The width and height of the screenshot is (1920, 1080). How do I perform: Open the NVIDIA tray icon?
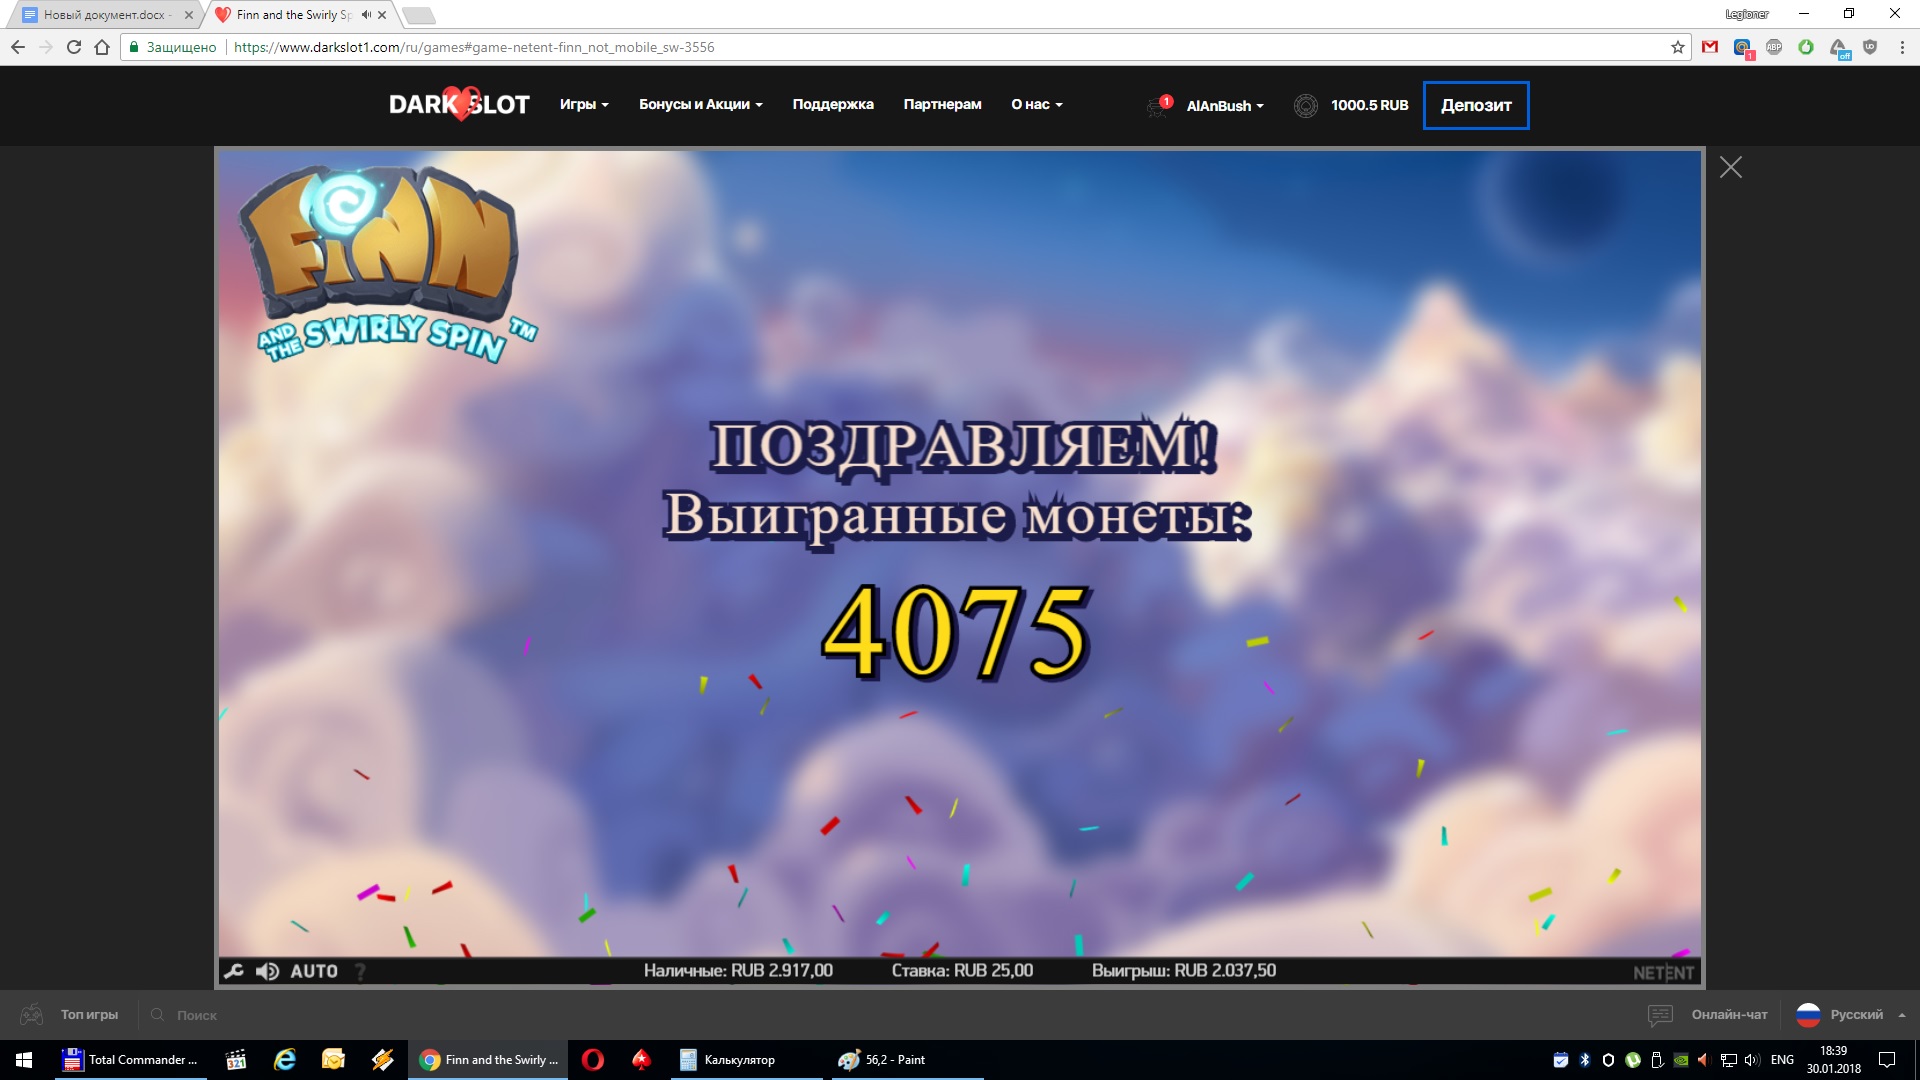[x=1681, y=1060]
